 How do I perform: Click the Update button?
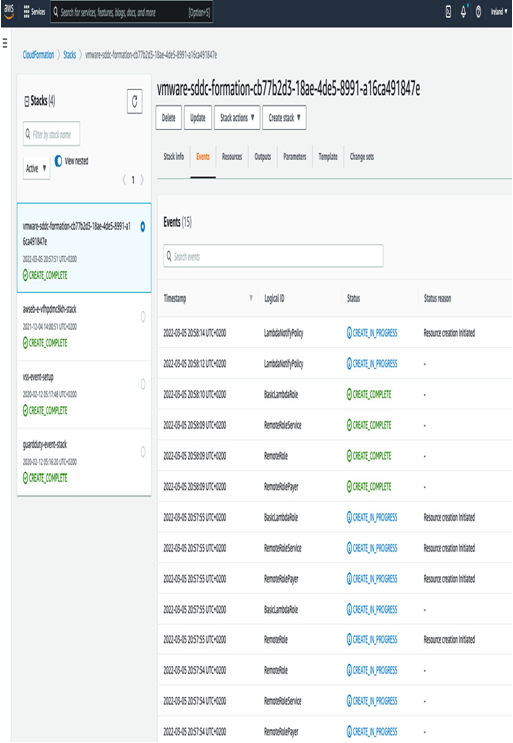pyautogui.click(x=198, y=118)
